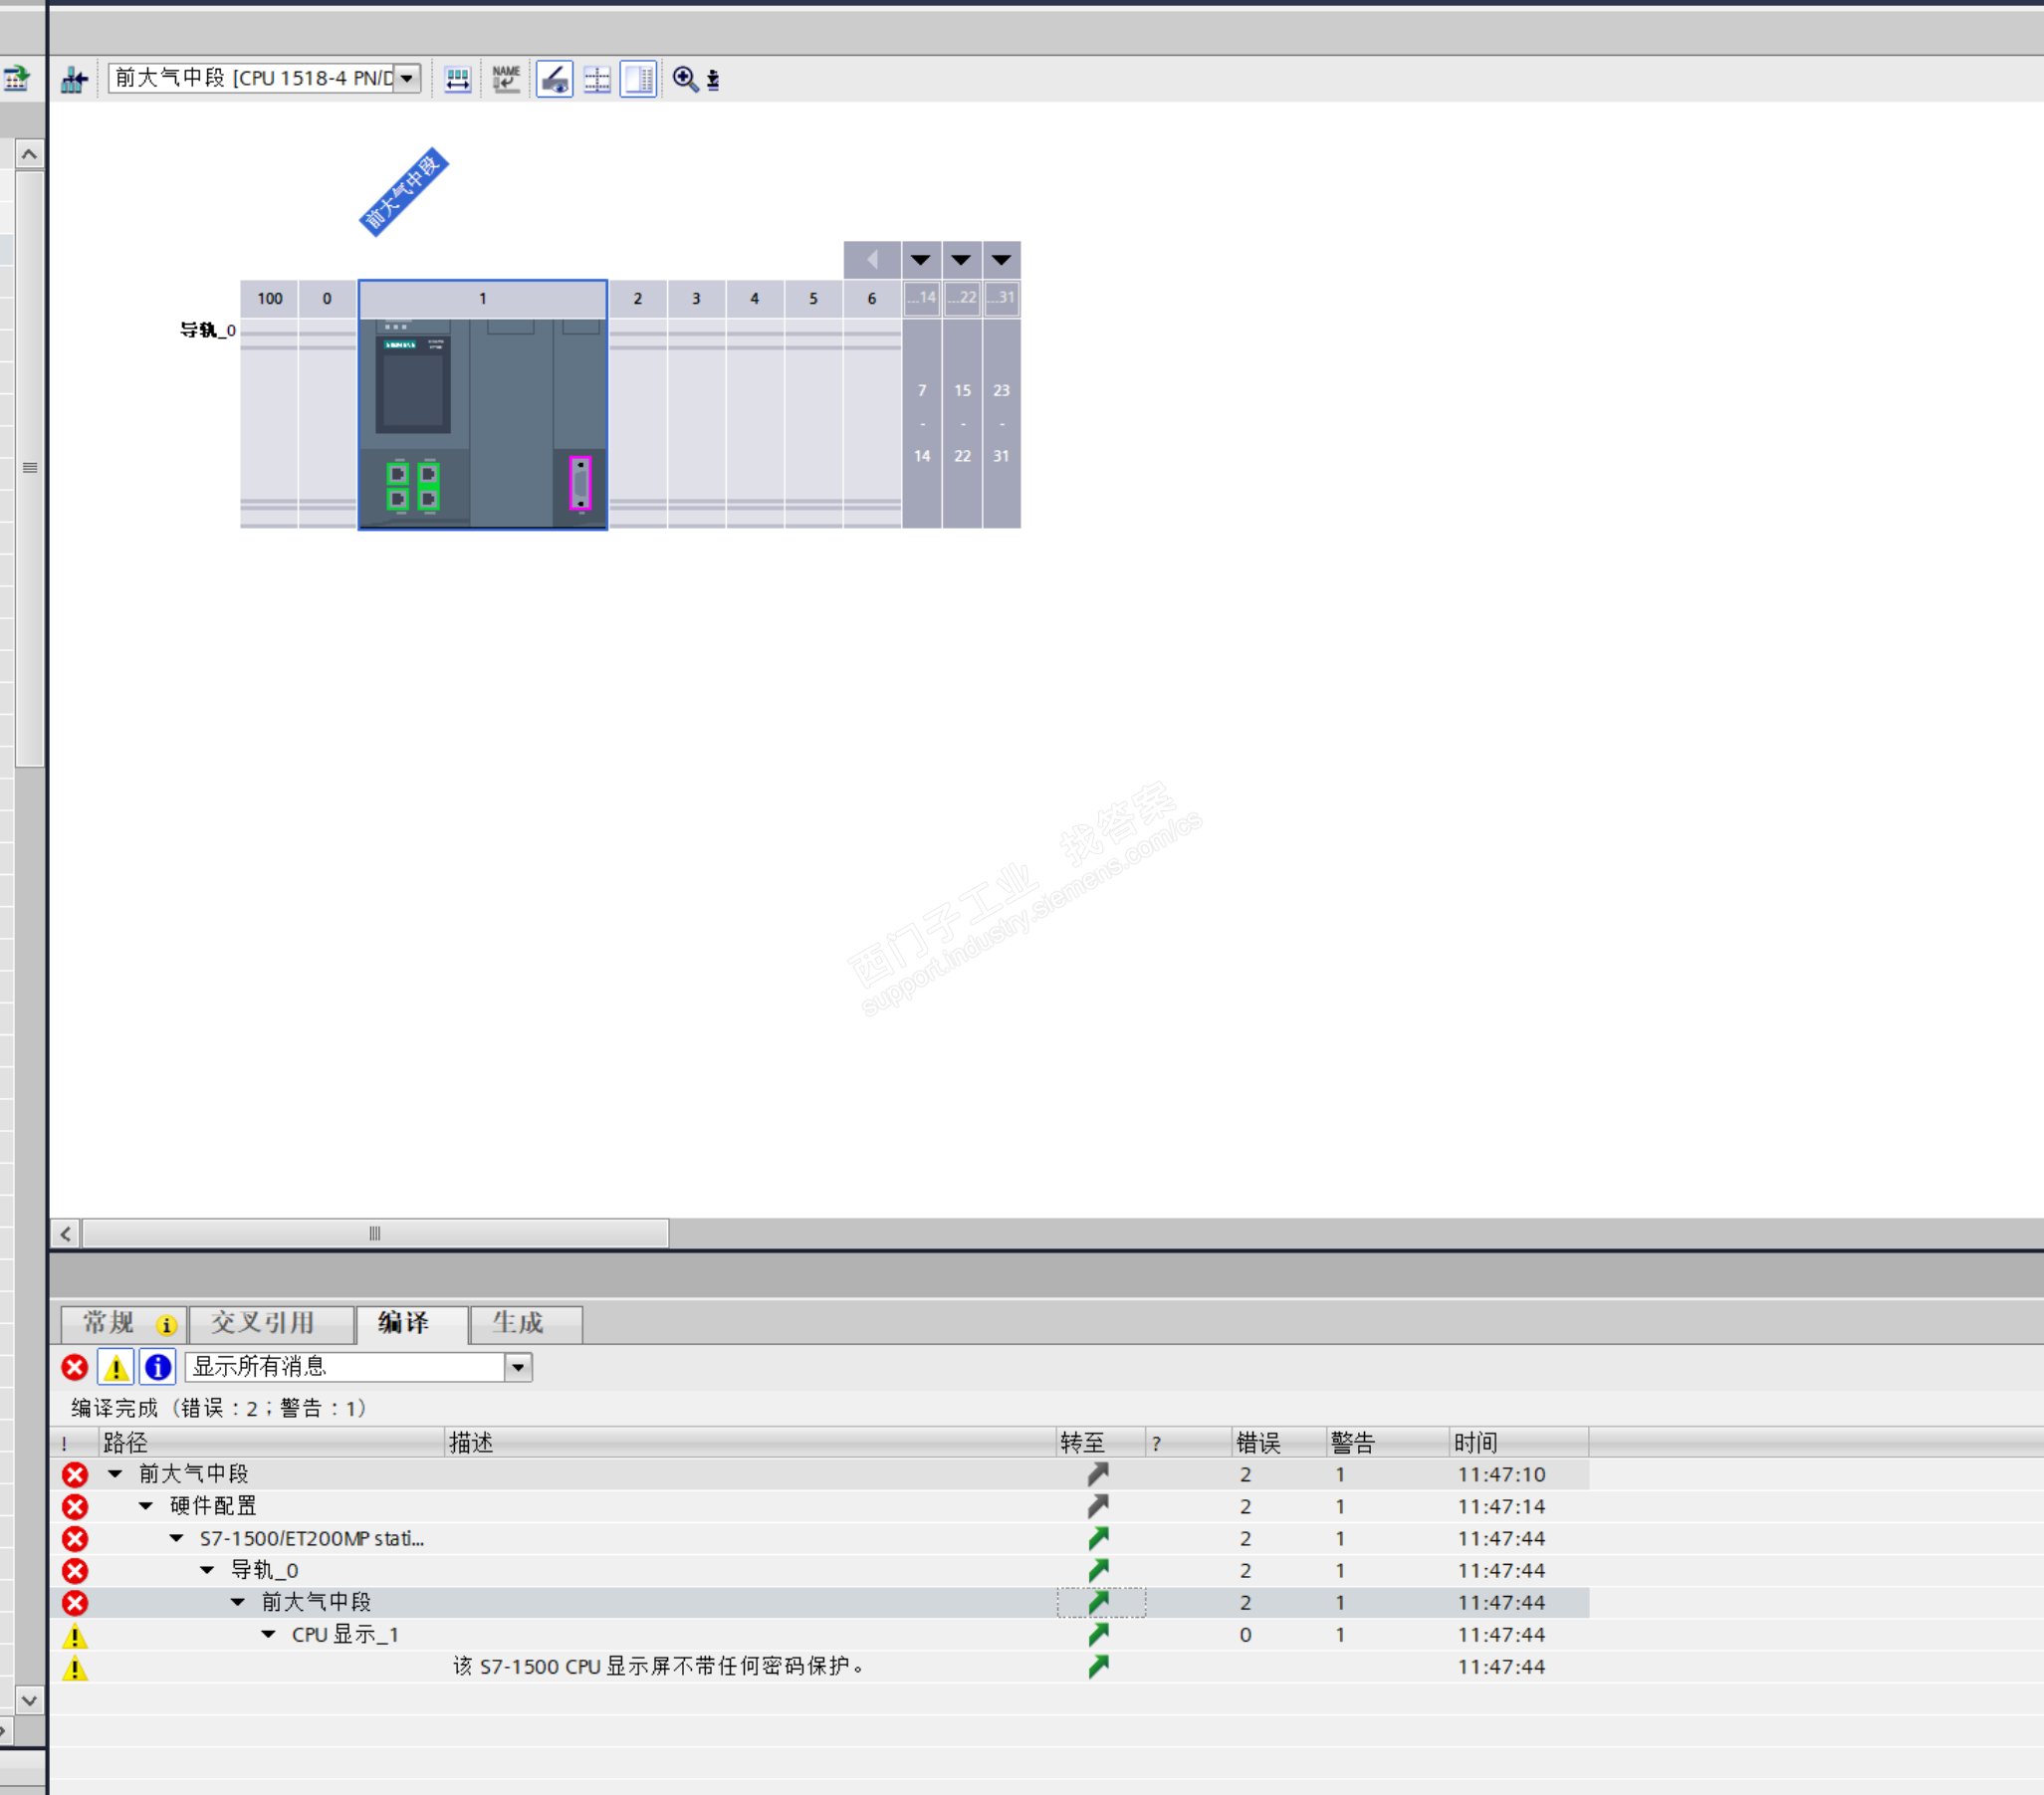Switch to the 交叉引用 tab

263,1323
